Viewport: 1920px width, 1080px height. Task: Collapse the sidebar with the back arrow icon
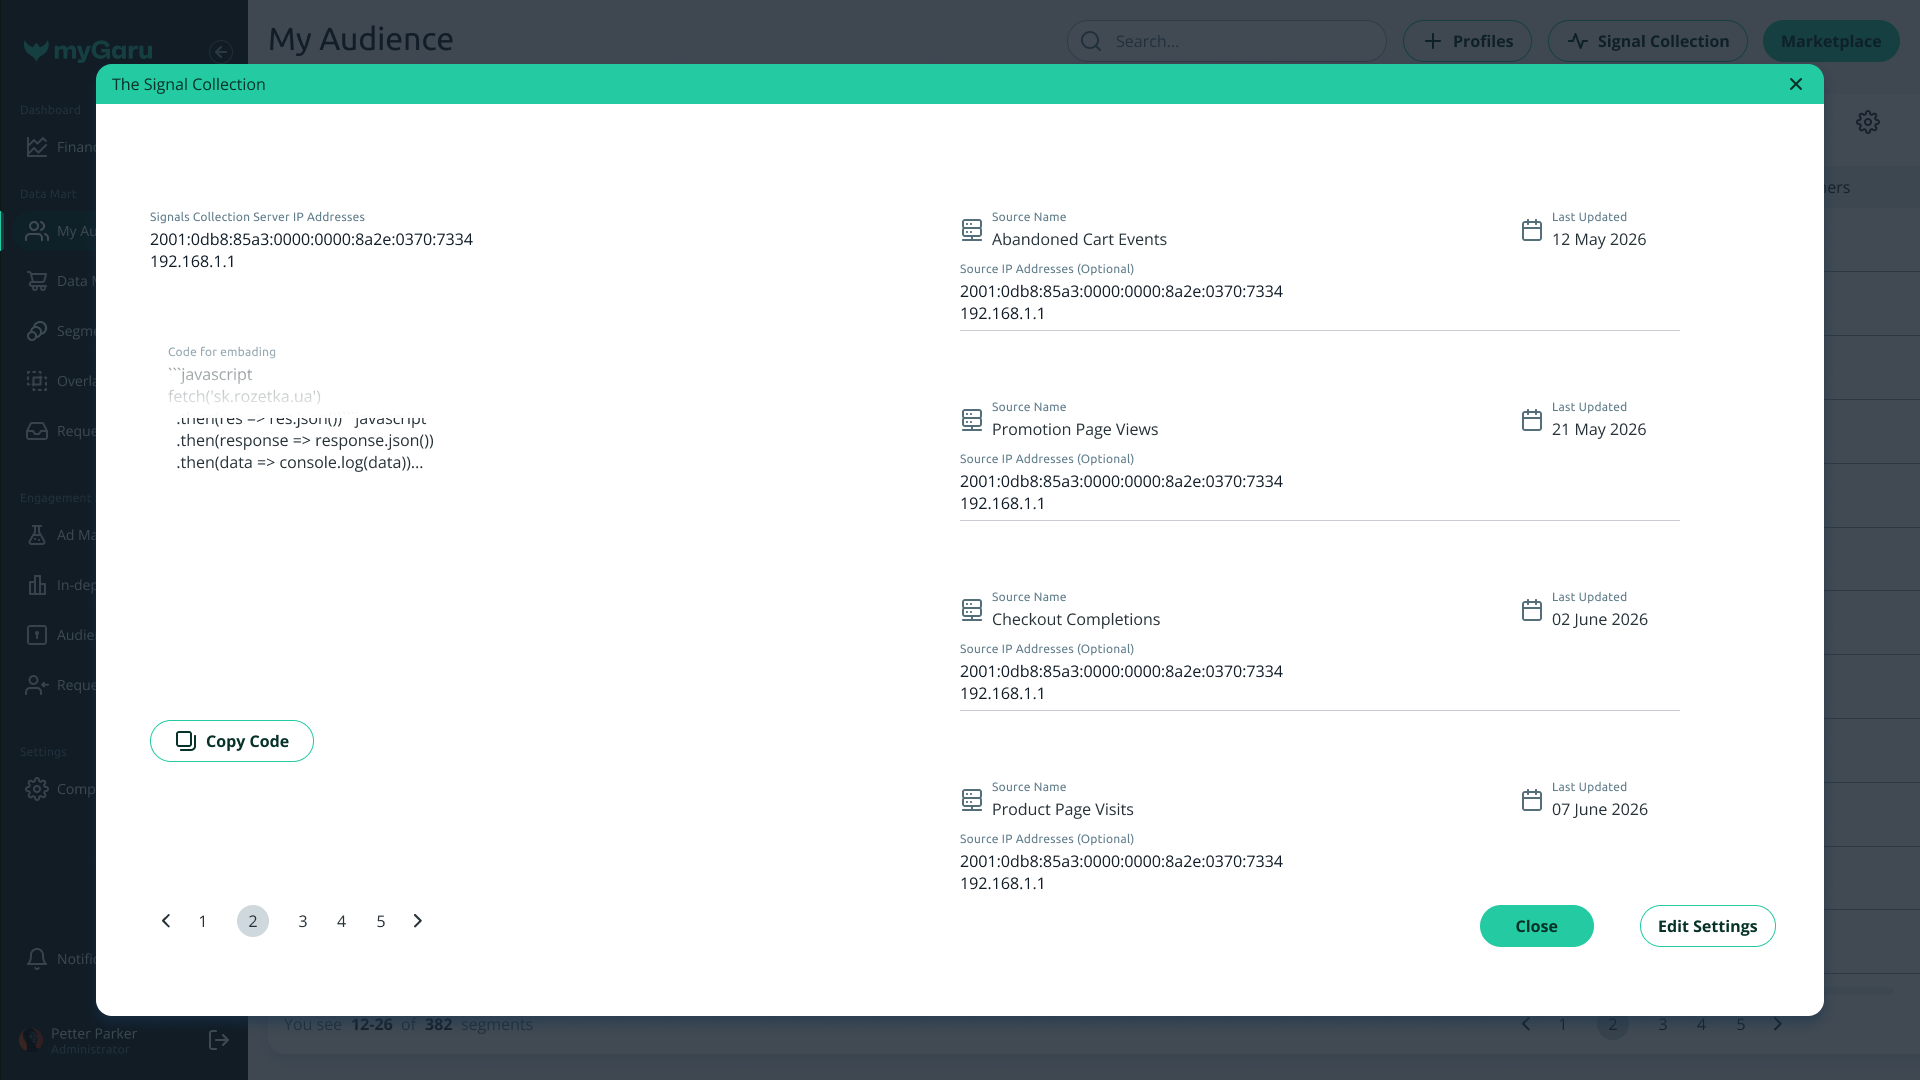(x=221, y=51)
